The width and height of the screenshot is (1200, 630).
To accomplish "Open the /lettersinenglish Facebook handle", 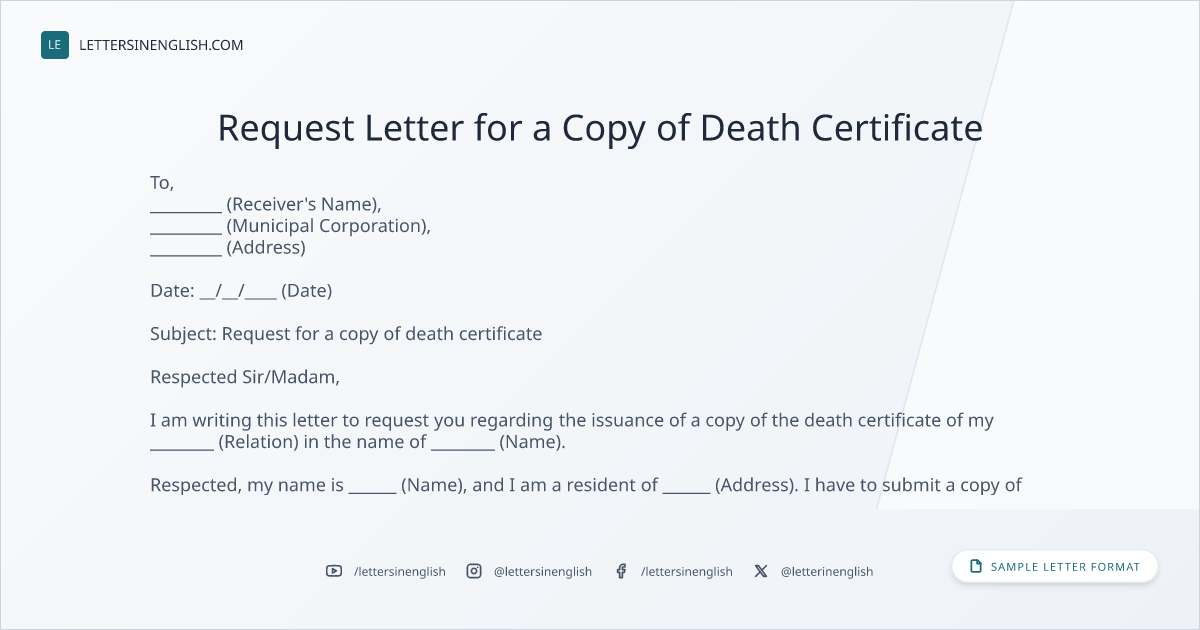I will click(x=687, y=571).
